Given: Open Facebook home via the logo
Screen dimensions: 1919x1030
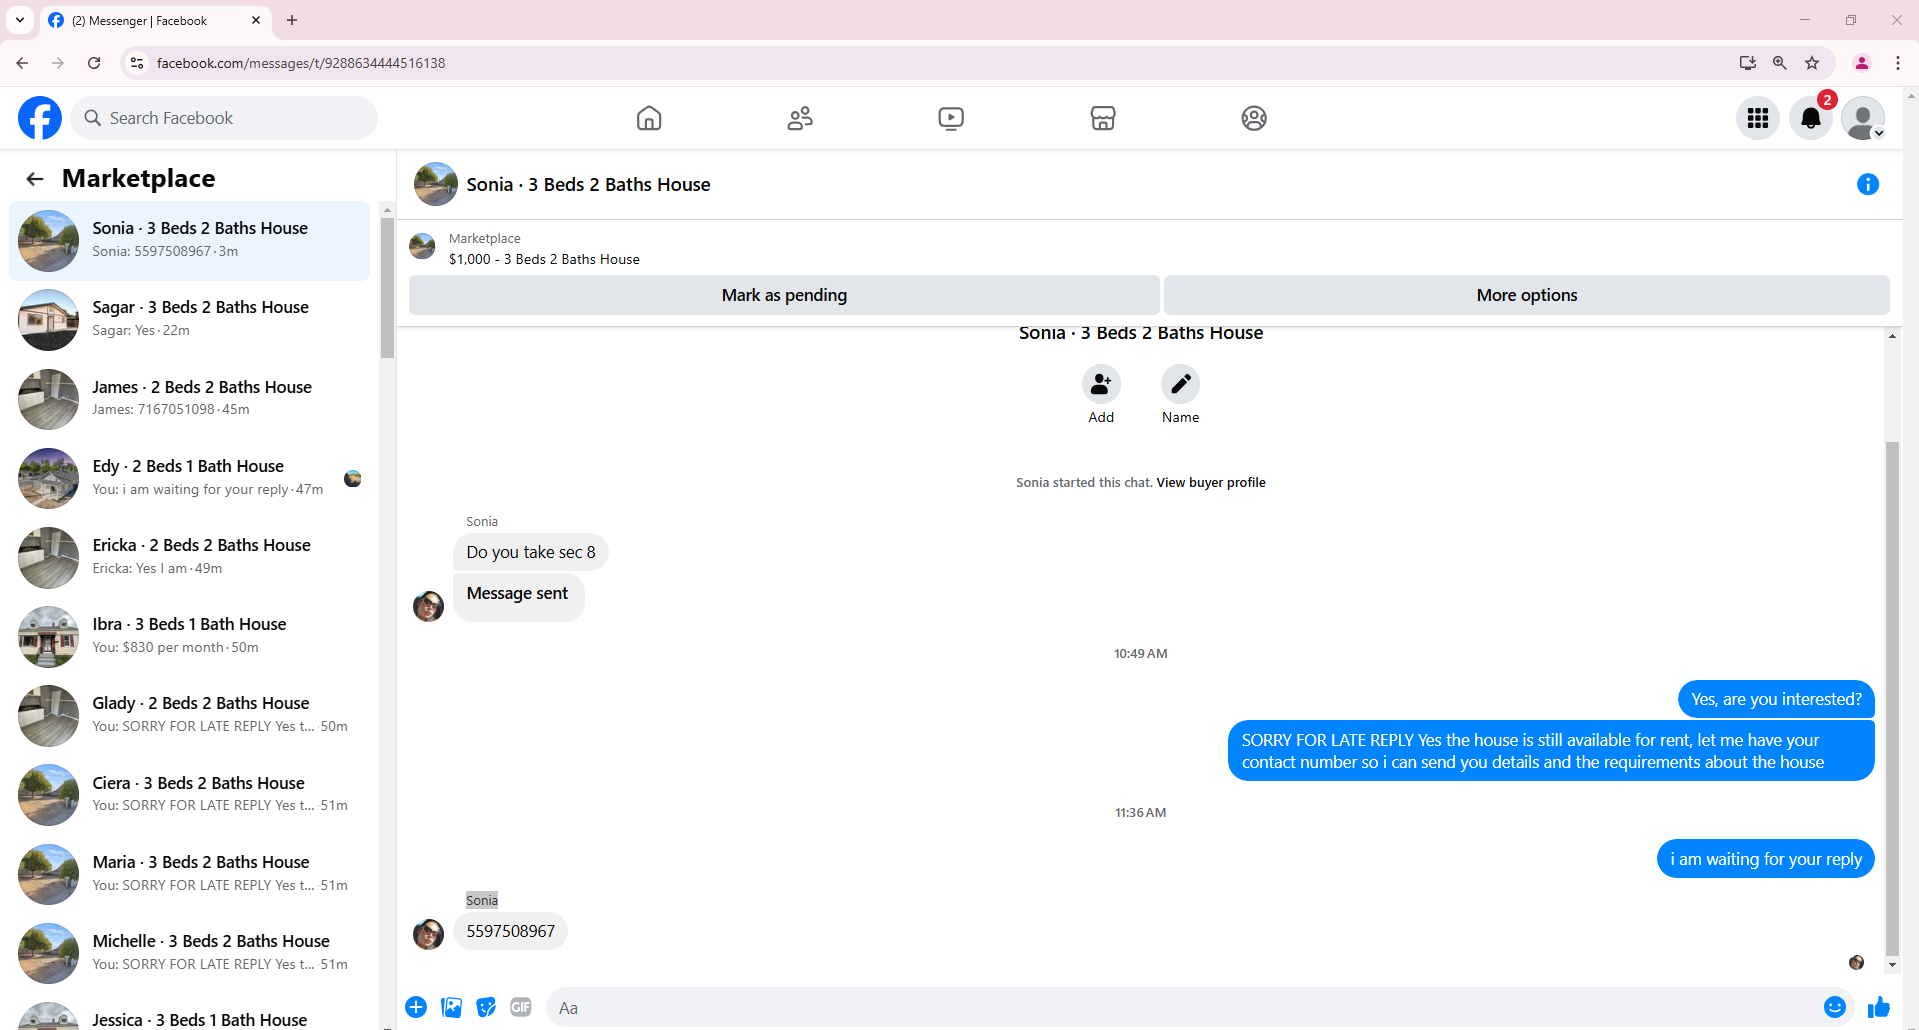Looking at the screenshot, I should [40, 118].
